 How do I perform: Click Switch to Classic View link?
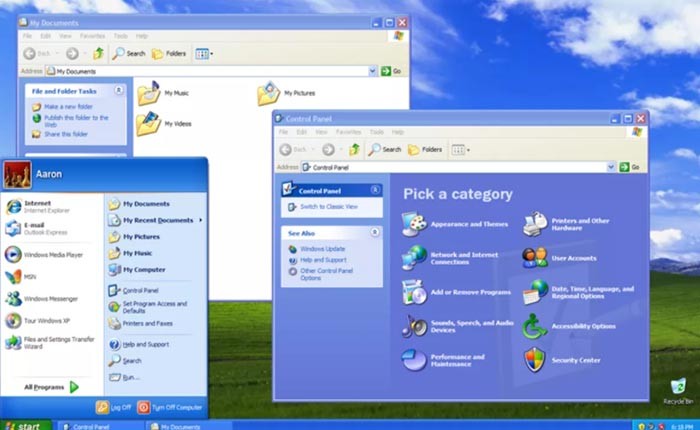[x=329, y=207]
